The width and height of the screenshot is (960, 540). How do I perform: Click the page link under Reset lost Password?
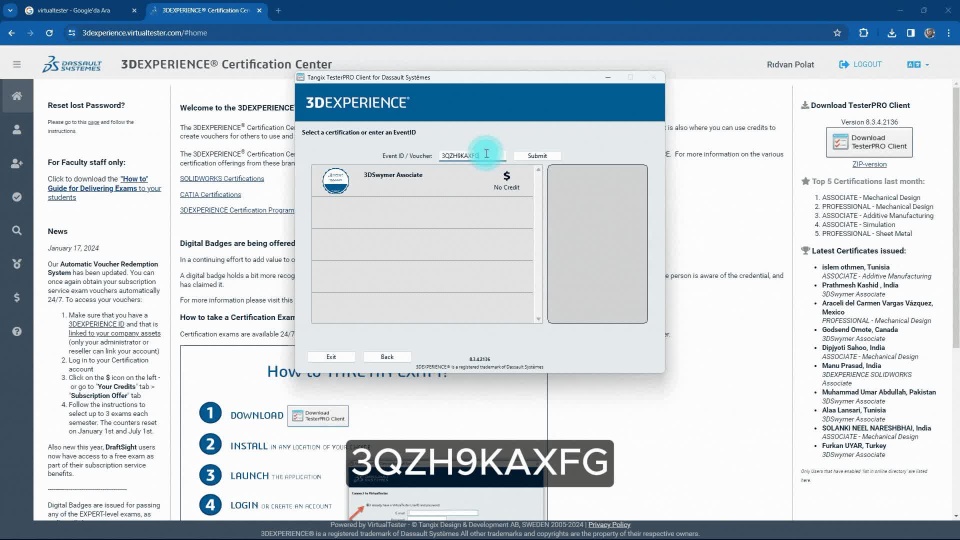(93, 122)
